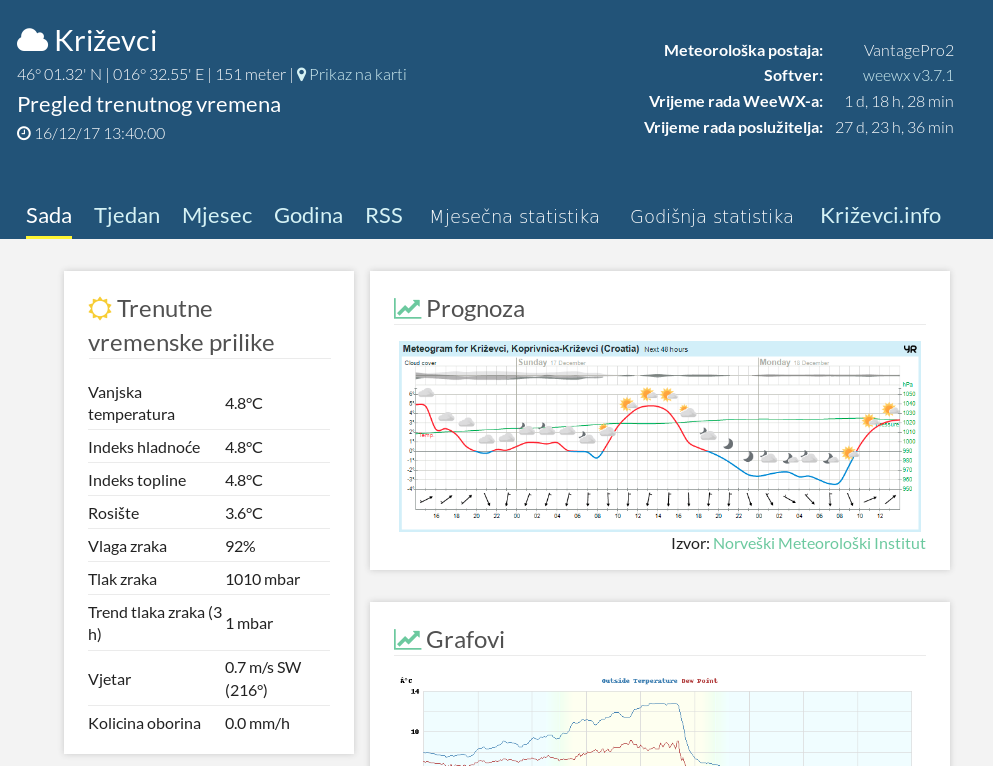Click the chart icon next to Prognoza
The width and height of the screenshot is (993, 766).
(407, 308)
